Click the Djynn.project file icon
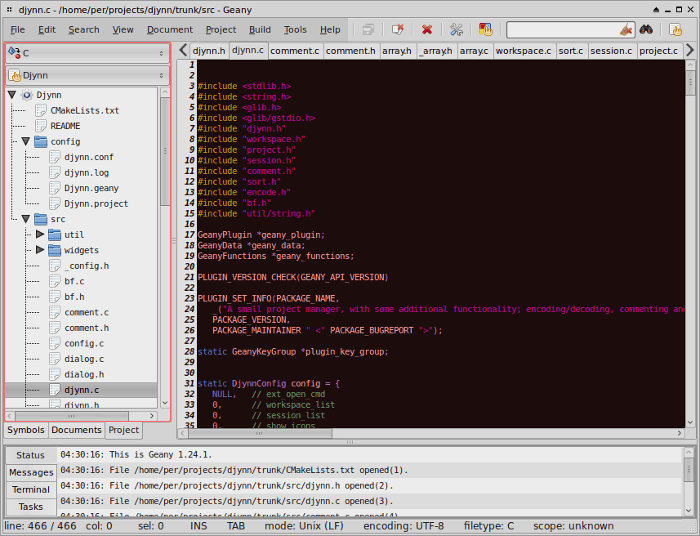This screenshot has width=700, height=536. click(x=54, y=204)
